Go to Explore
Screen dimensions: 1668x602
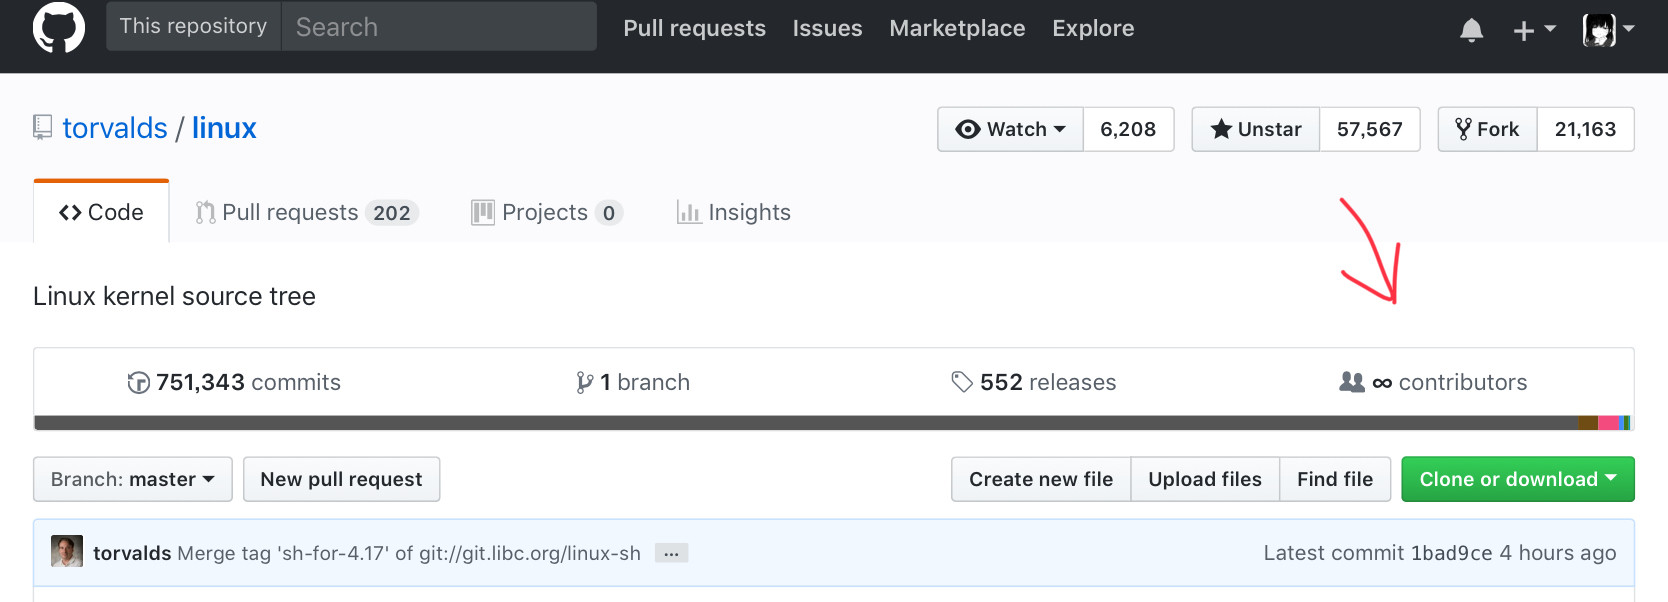coord(1093,28)
